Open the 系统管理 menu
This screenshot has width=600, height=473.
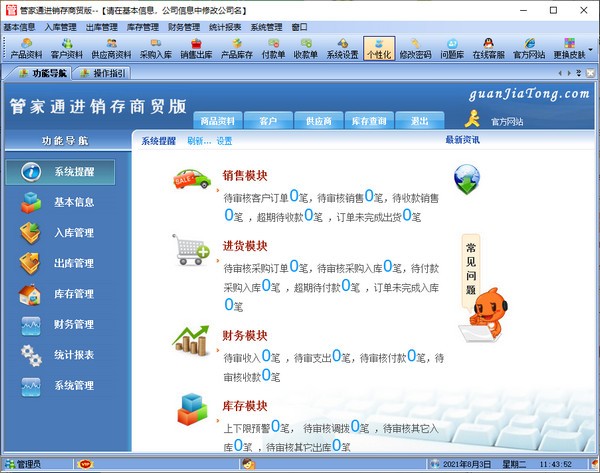(x=266, y=27)
